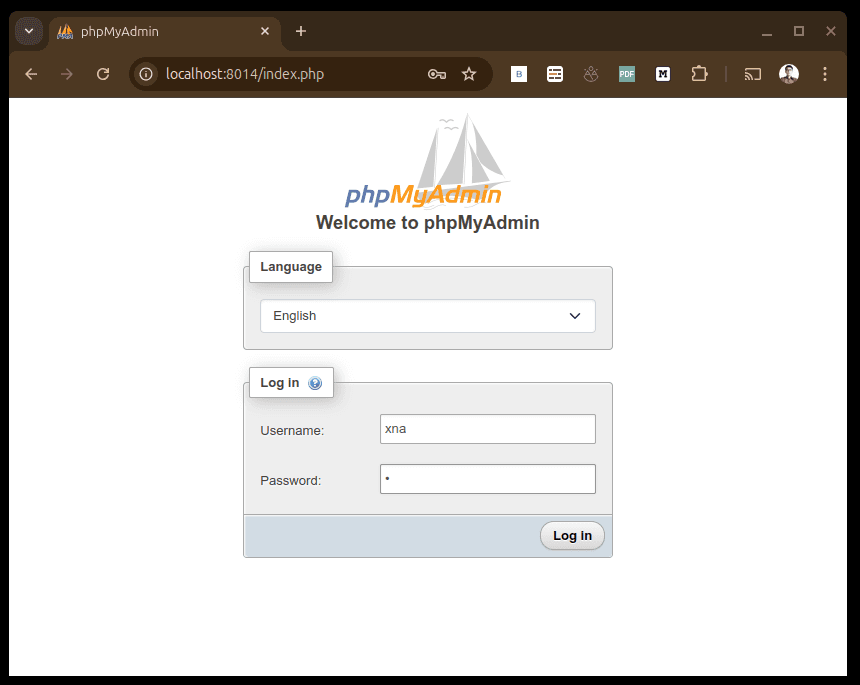Click the blue B extension icon
Image resolution: width=860 pixels, height=685 pixels.
tap(519, 74)
